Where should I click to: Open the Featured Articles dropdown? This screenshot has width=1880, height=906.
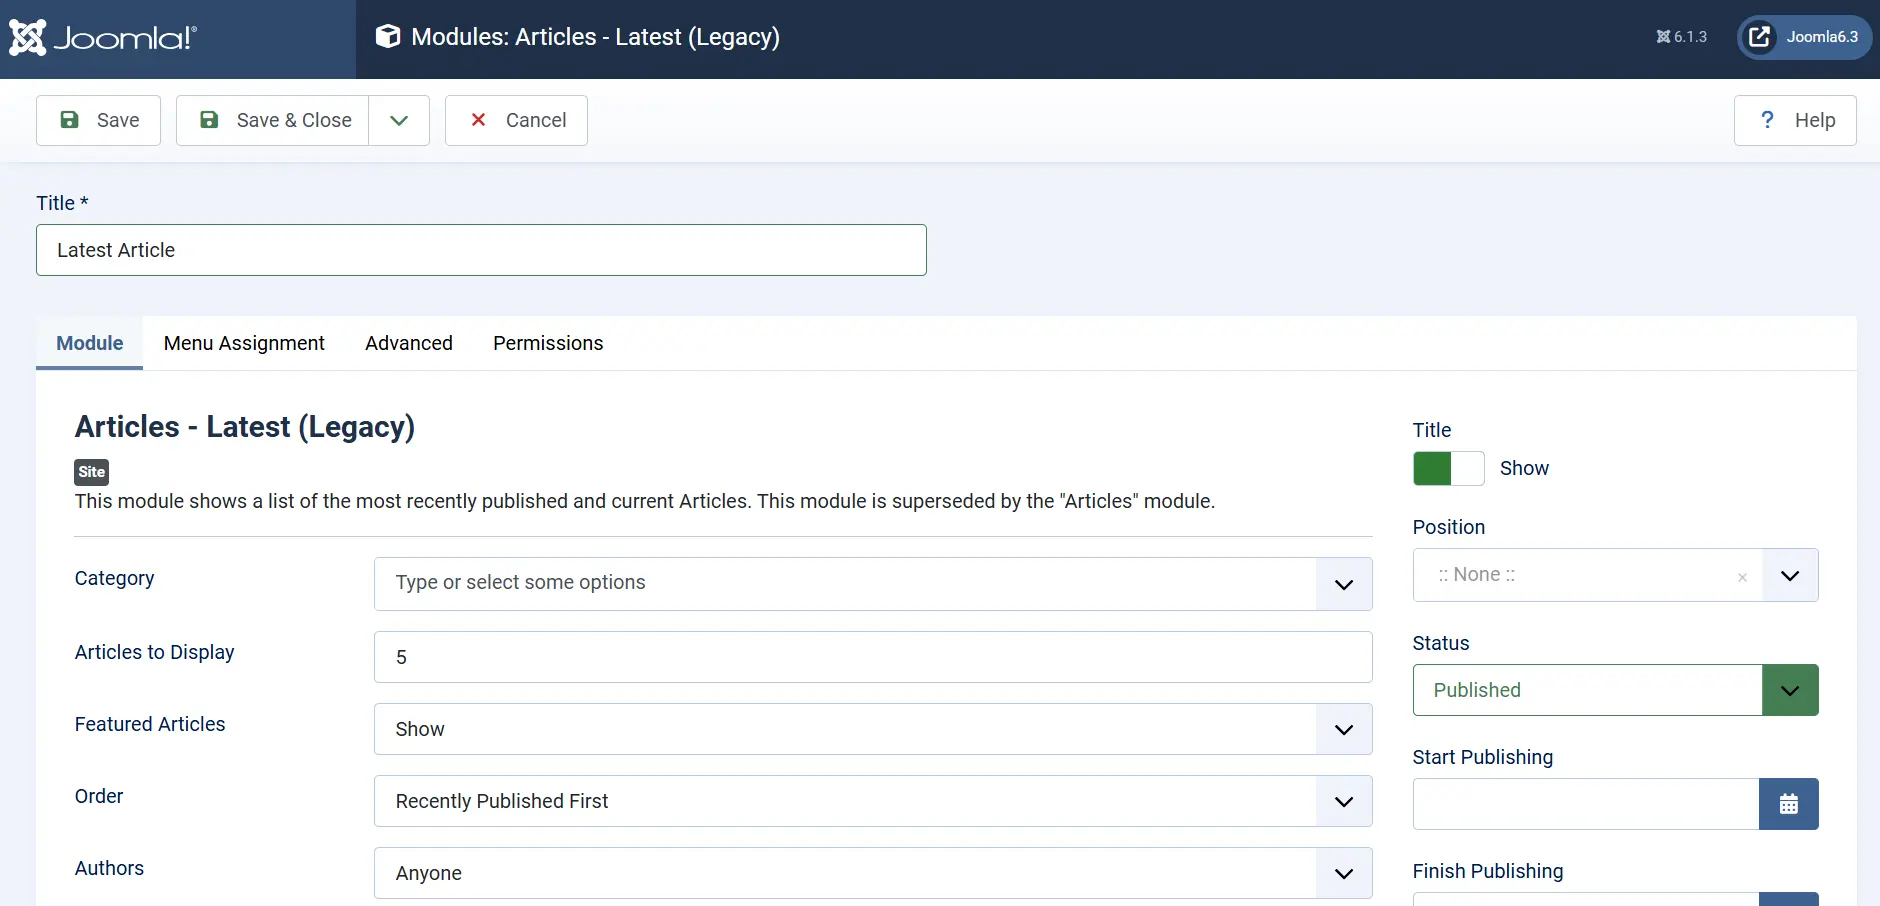(x=873, y=729)
